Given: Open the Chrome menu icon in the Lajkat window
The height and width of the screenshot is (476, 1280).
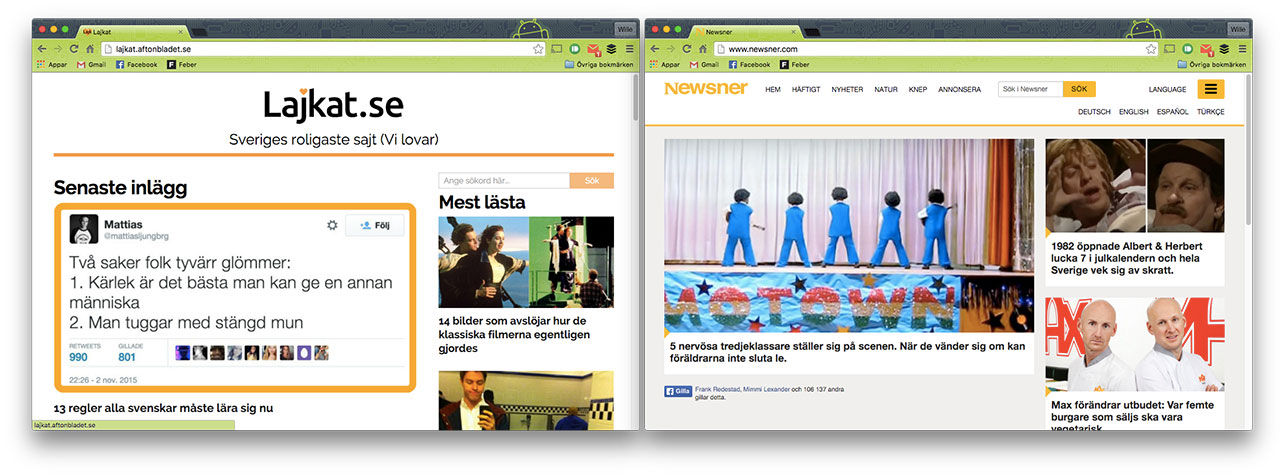Looking at the screenshot, I should 629,48.
